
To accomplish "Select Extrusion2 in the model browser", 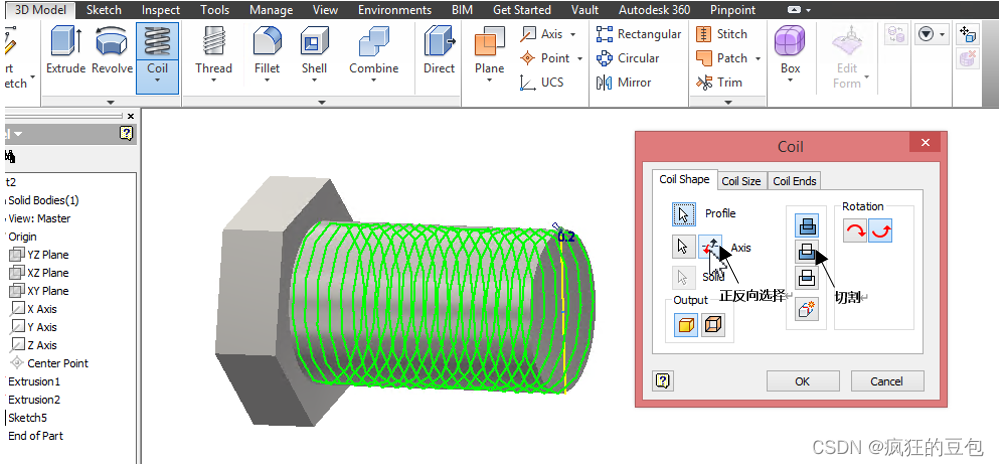I will click(x=35, y=399).
